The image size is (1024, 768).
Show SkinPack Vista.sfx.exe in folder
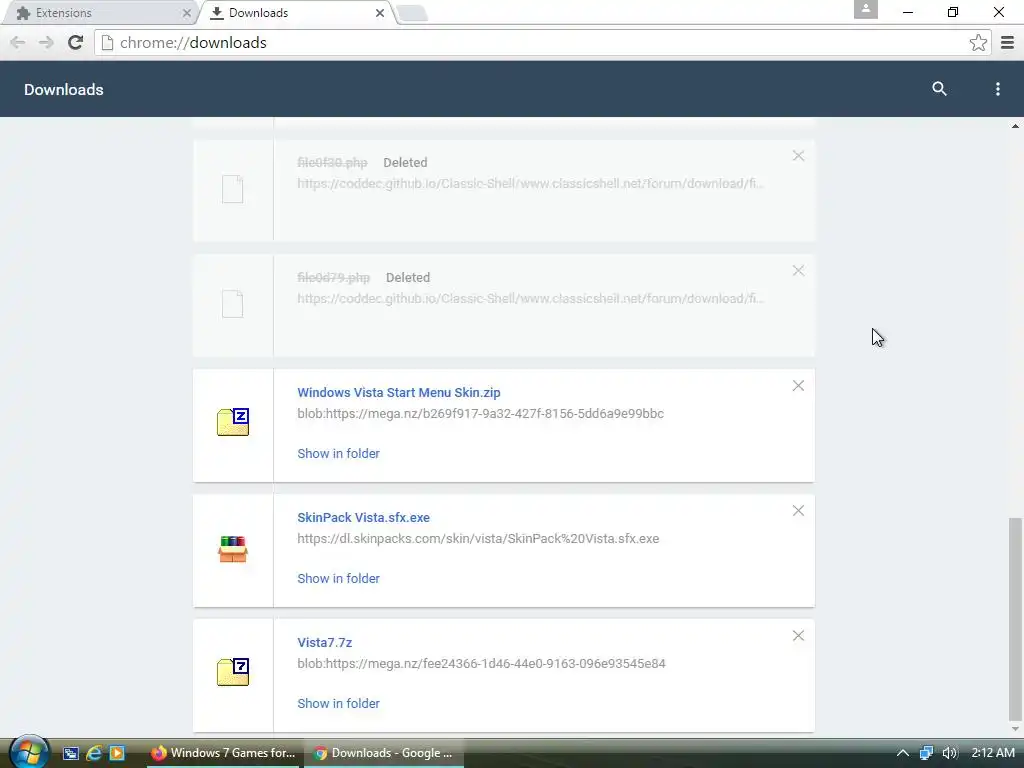click(x=338, y=579)
